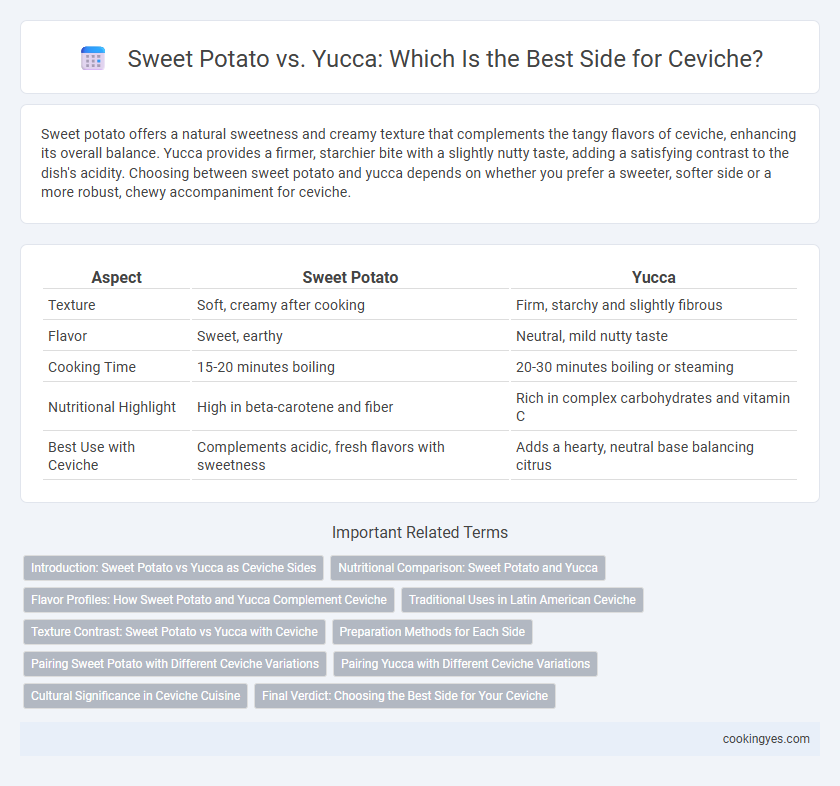
Task: Open 'Pairing Sweet Potato with Different Ceviche Variations'
Action: pyautogui.click(x=175, y=664)
